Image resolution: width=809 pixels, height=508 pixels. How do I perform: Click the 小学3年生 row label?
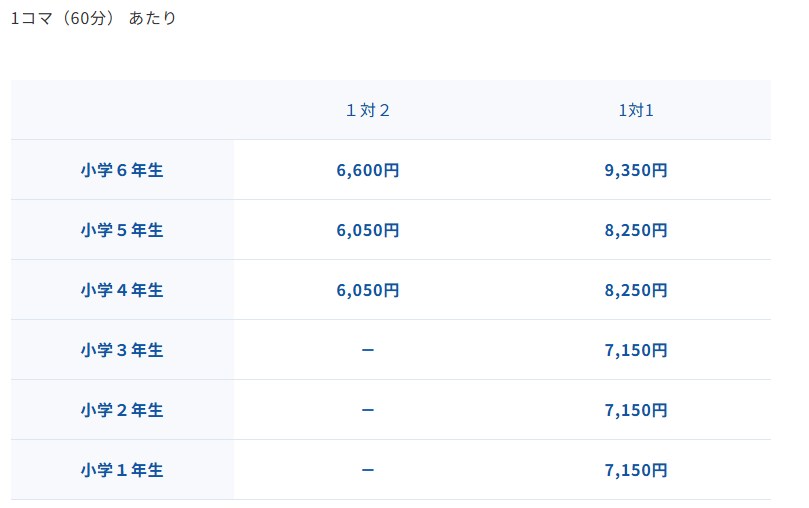[x=122, y=350]
